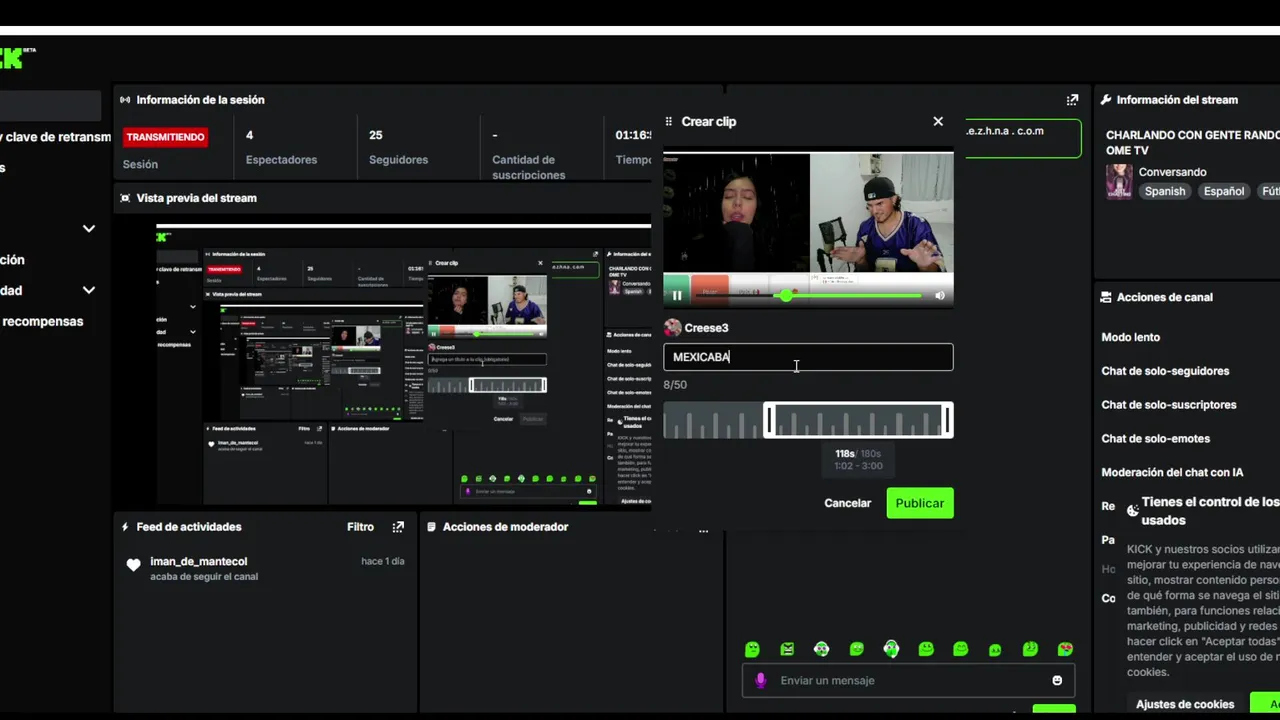1280x720 pixels.
Task: Open Ajustes de cookies
Action: (1185, 704)
